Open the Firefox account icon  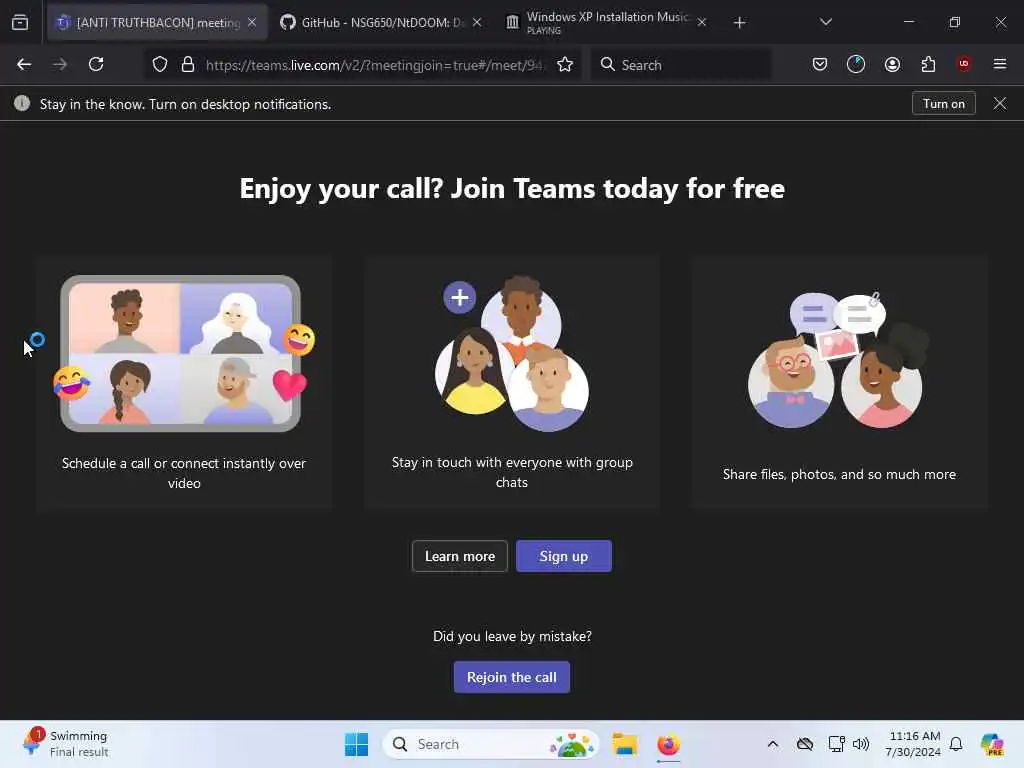[x=892, y=64]
